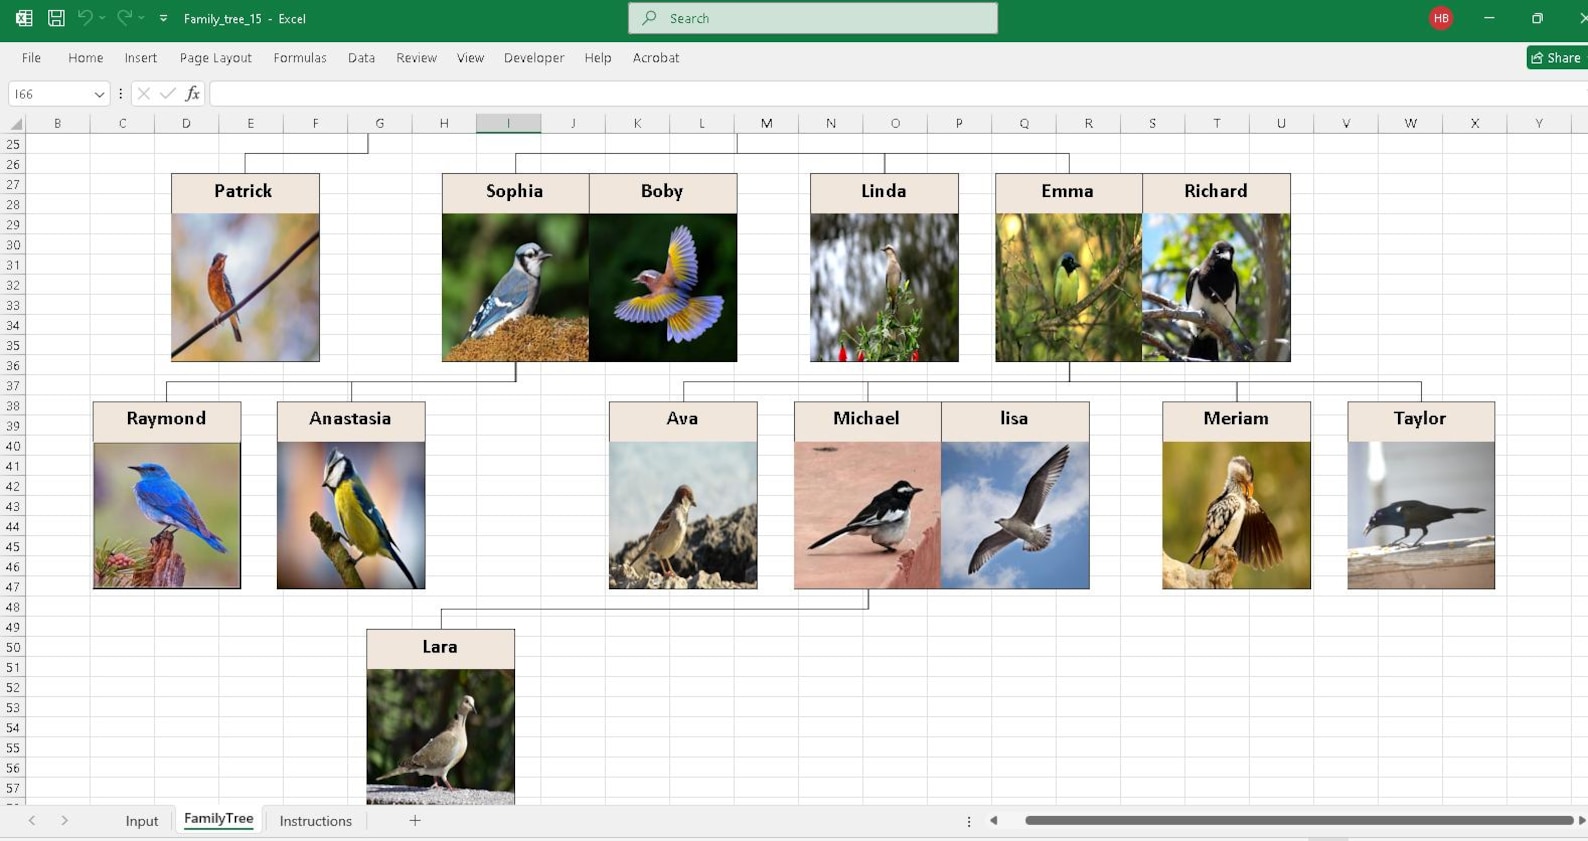Image resolution: width=1588 pixels, height=841 pixels.
Task: Click horizontal scroll right arrow
Action: pyautogui.click(x=1581, y=821)
